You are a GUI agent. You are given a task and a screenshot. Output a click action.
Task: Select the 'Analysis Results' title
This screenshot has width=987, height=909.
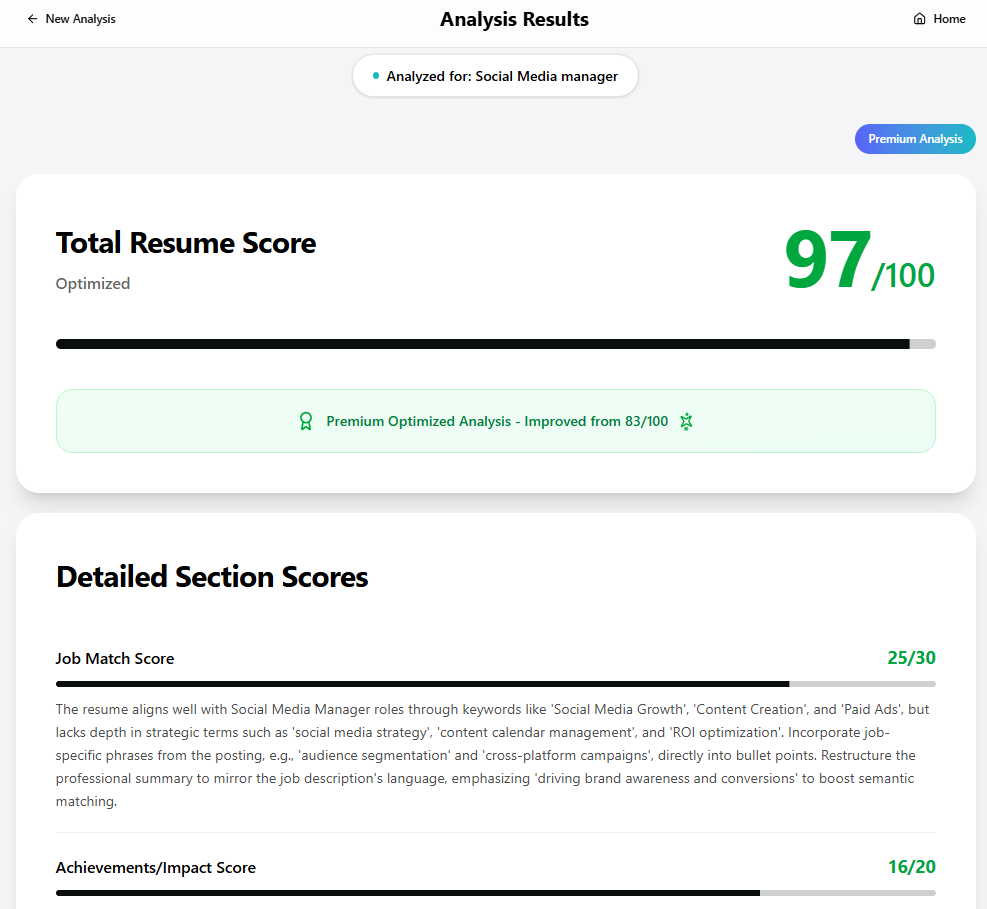click(514, 19)
